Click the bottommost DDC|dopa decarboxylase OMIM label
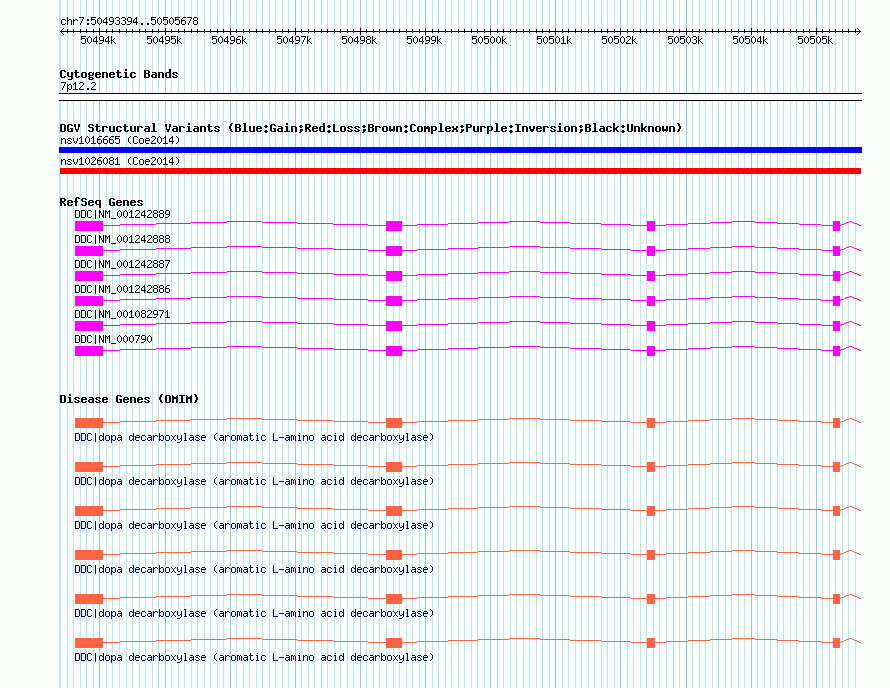 point(254,657)
